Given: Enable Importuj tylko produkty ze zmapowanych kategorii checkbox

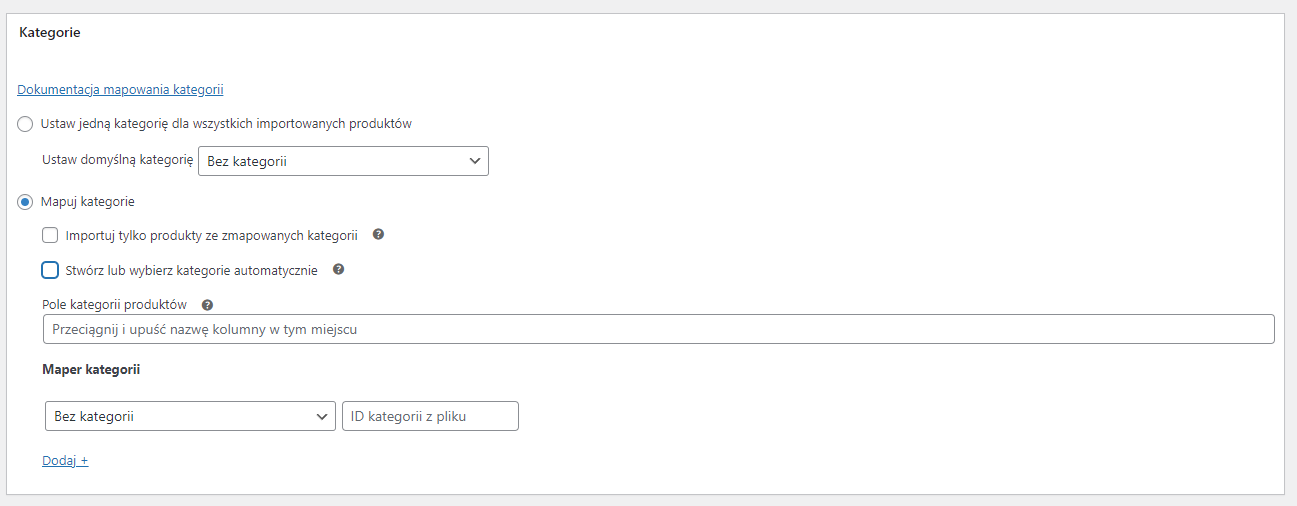Looking at the screenshot, I should (x=50, y=236).
